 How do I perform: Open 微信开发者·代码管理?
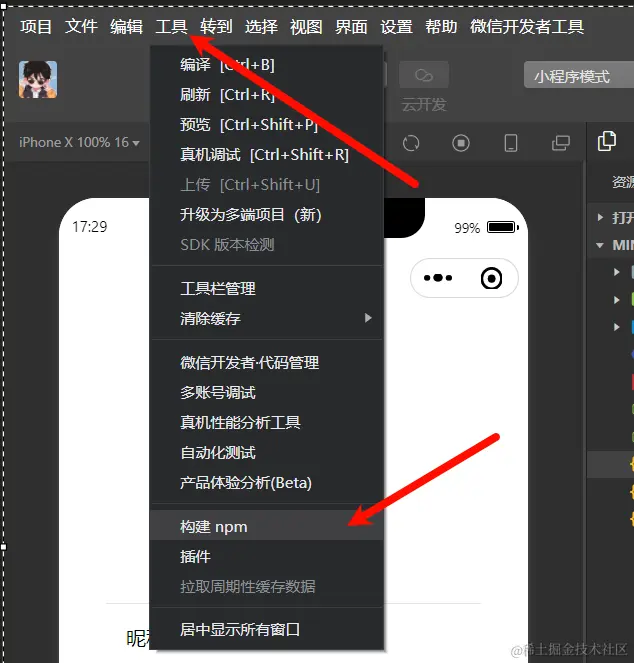266,363
